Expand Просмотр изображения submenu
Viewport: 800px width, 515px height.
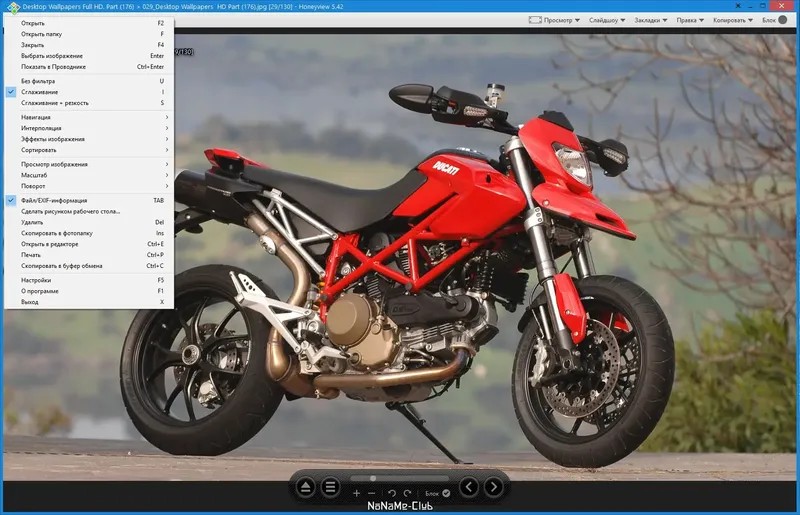89,164
